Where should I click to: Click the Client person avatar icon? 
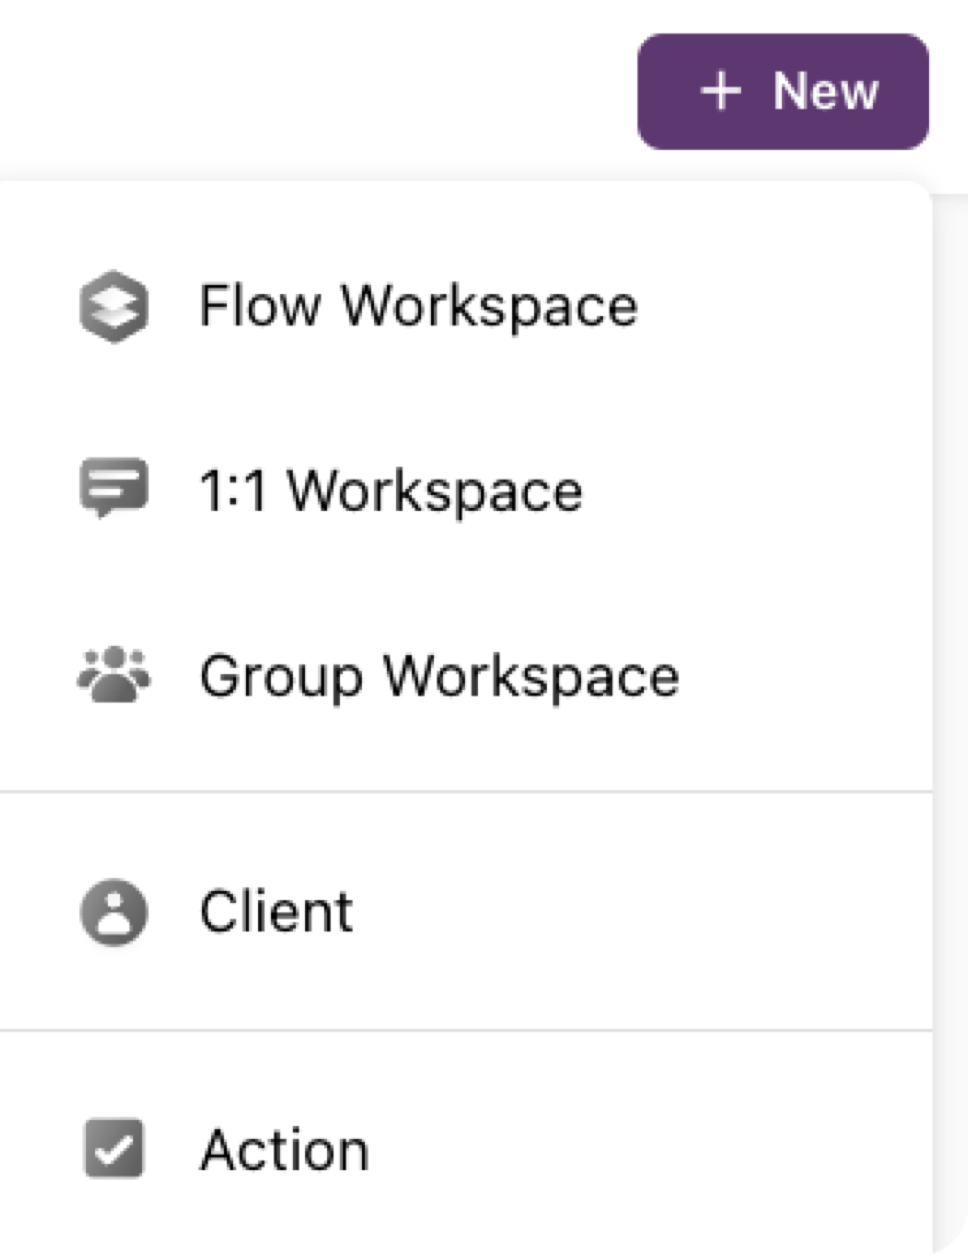click(x=114, y=912)
